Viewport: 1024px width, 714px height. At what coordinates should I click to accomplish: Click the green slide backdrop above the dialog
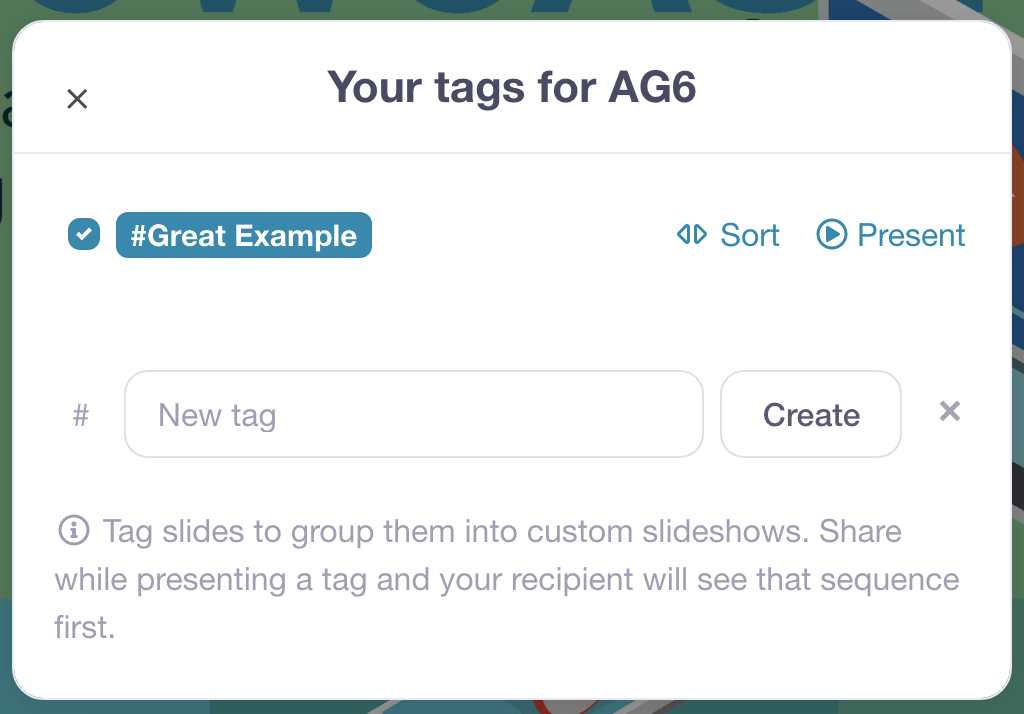point(418,8)
